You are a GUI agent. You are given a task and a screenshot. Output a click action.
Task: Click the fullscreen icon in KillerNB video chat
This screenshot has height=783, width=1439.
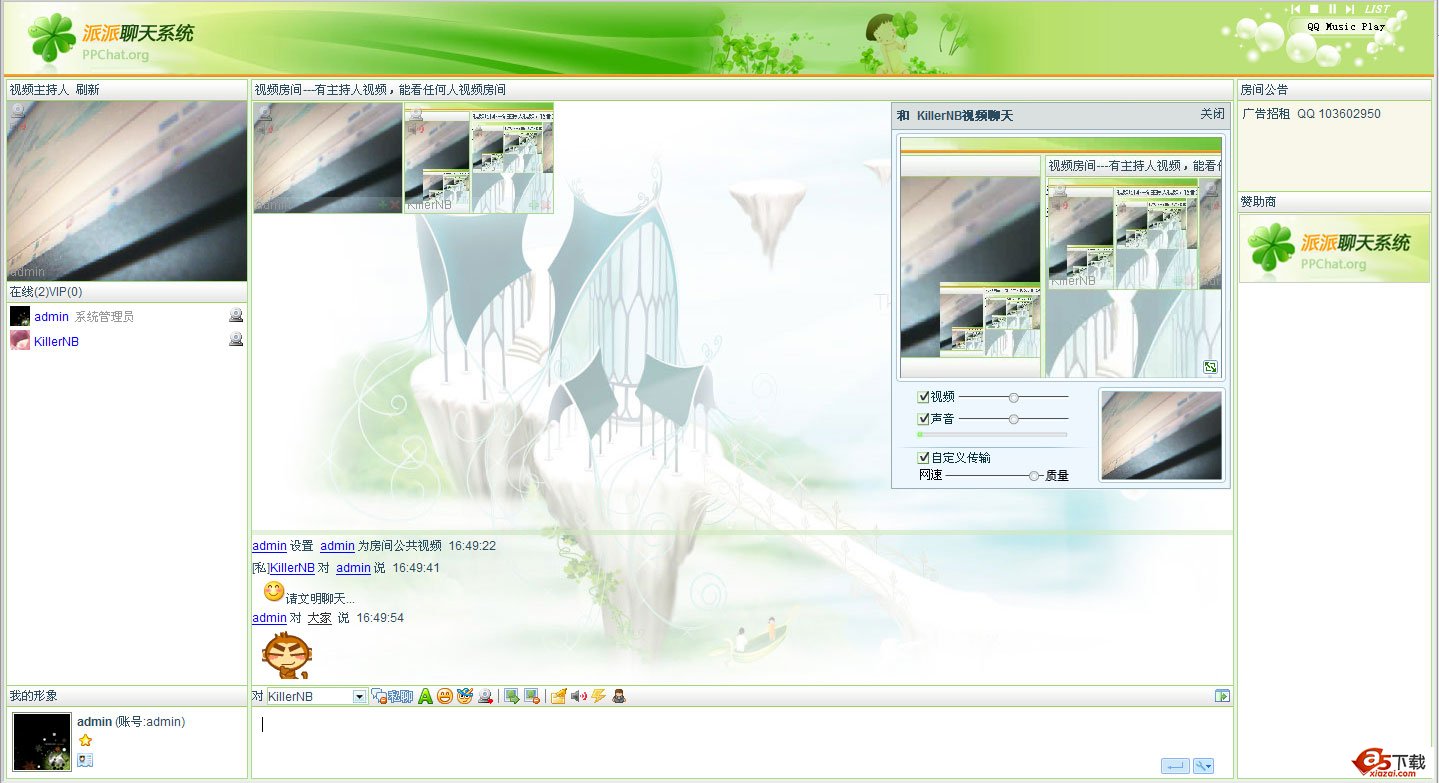[x=1210, y=367]
